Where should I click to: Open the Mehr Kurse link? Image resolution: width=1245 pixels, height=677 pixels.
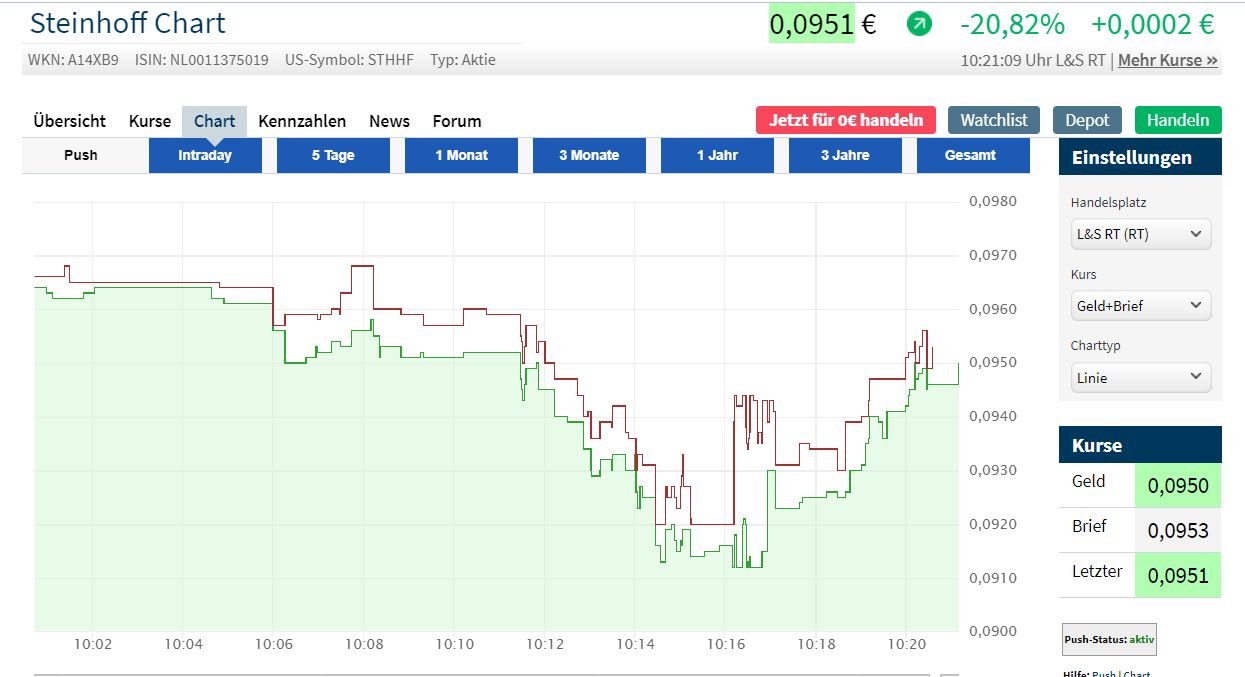pyautogui.click(x=1168, y=60)
